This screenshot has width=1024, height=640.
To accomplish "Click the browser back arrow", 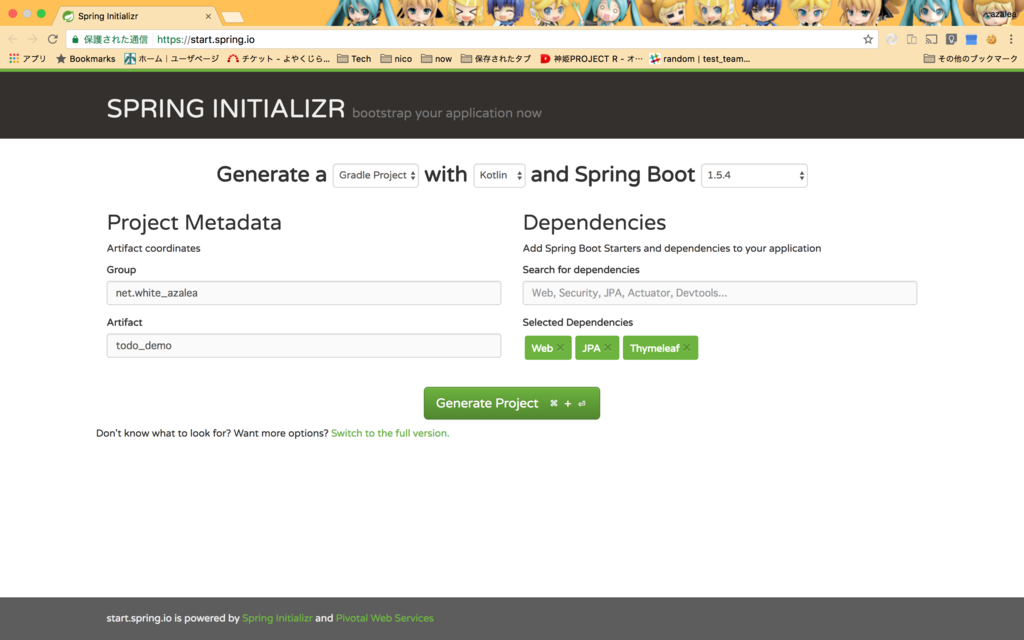I will [x=12, y=39].
